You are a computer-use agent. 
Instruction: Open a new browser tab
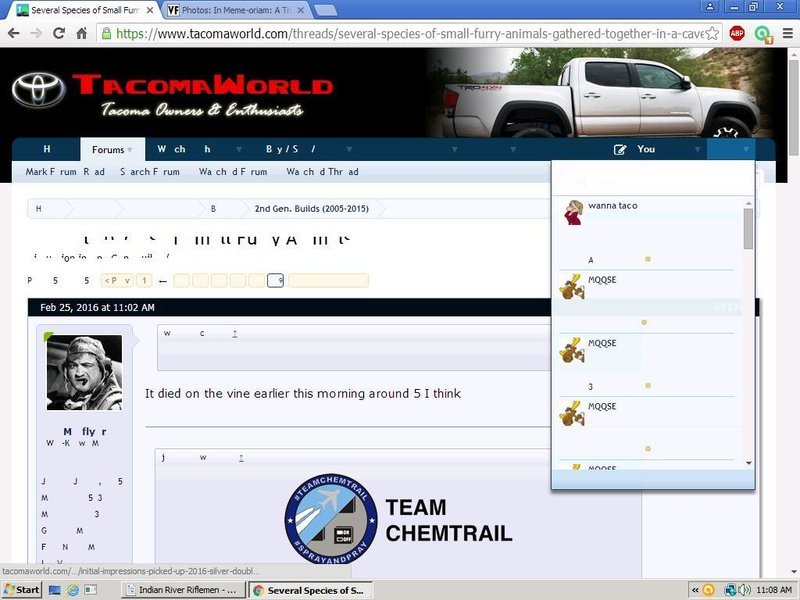coord(324,10)
